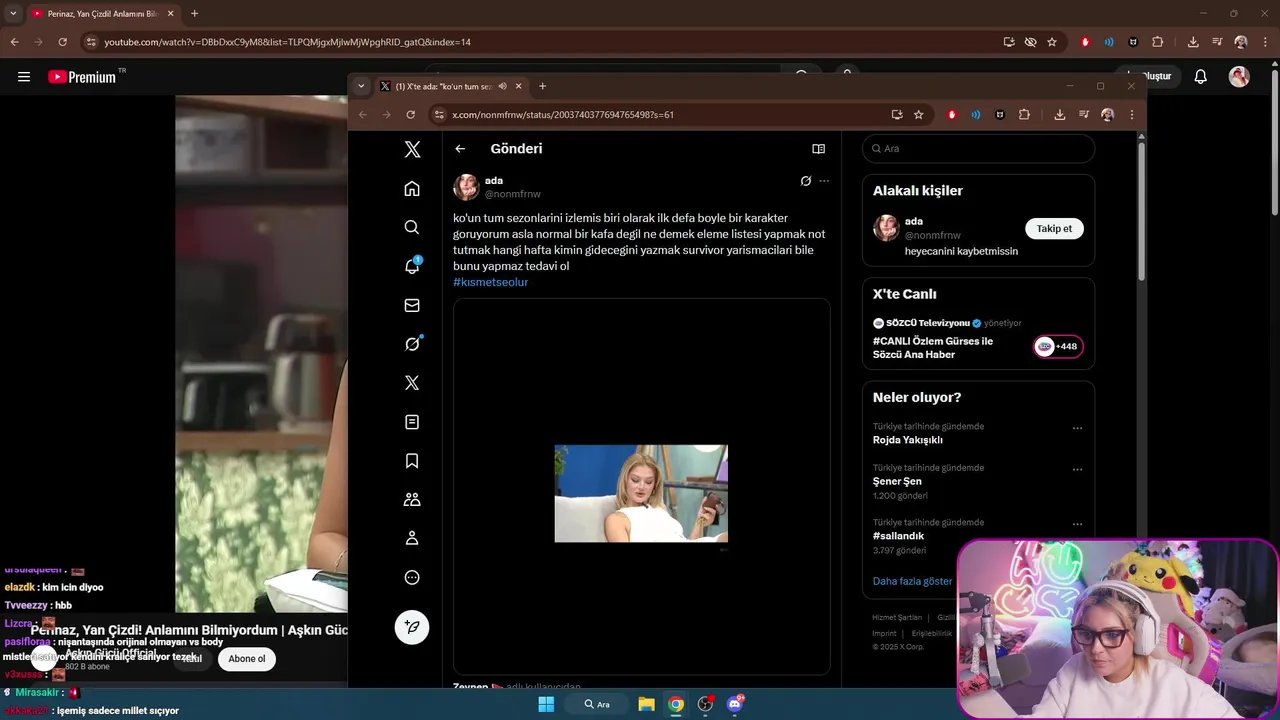Open more options for Şener Şen trend

click(x=1077, y=469)
